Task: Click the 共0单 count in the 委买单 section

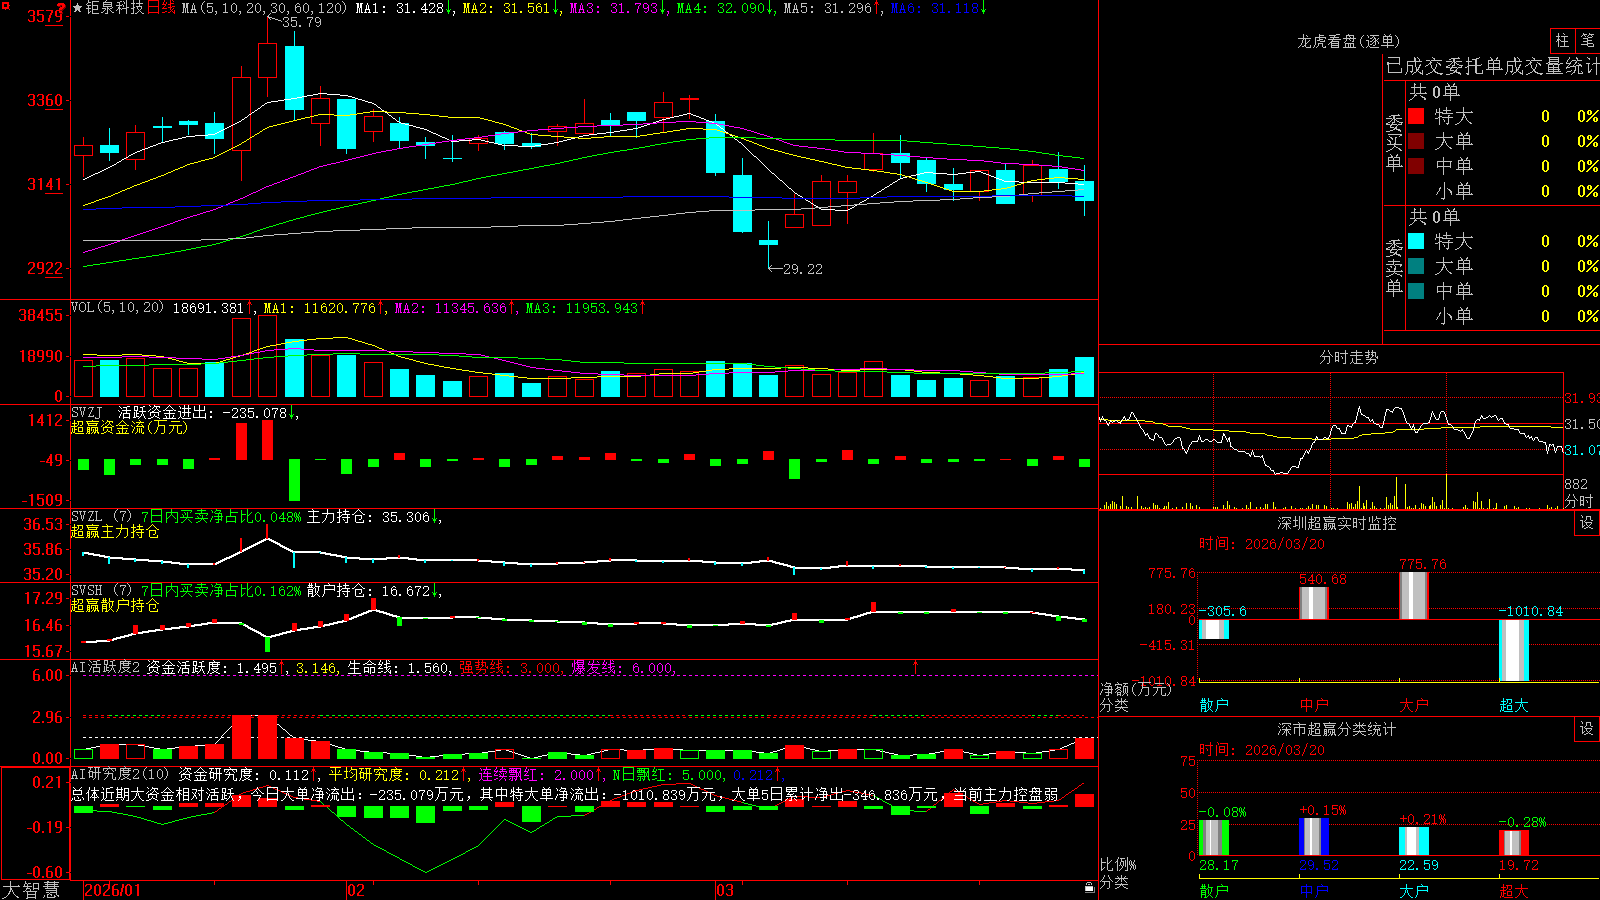Action: click(1434, 92)
